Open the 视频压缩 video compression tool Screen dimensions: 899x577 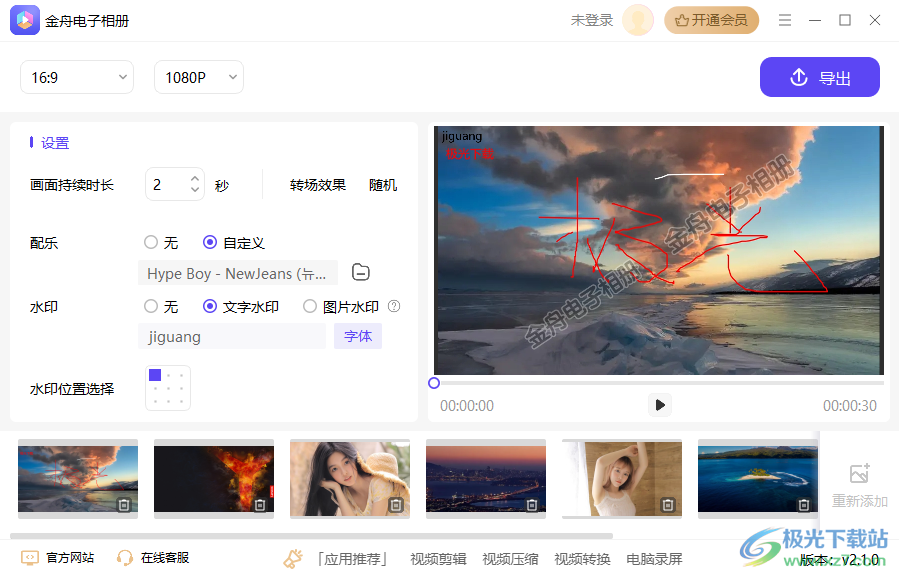point(508,558)
